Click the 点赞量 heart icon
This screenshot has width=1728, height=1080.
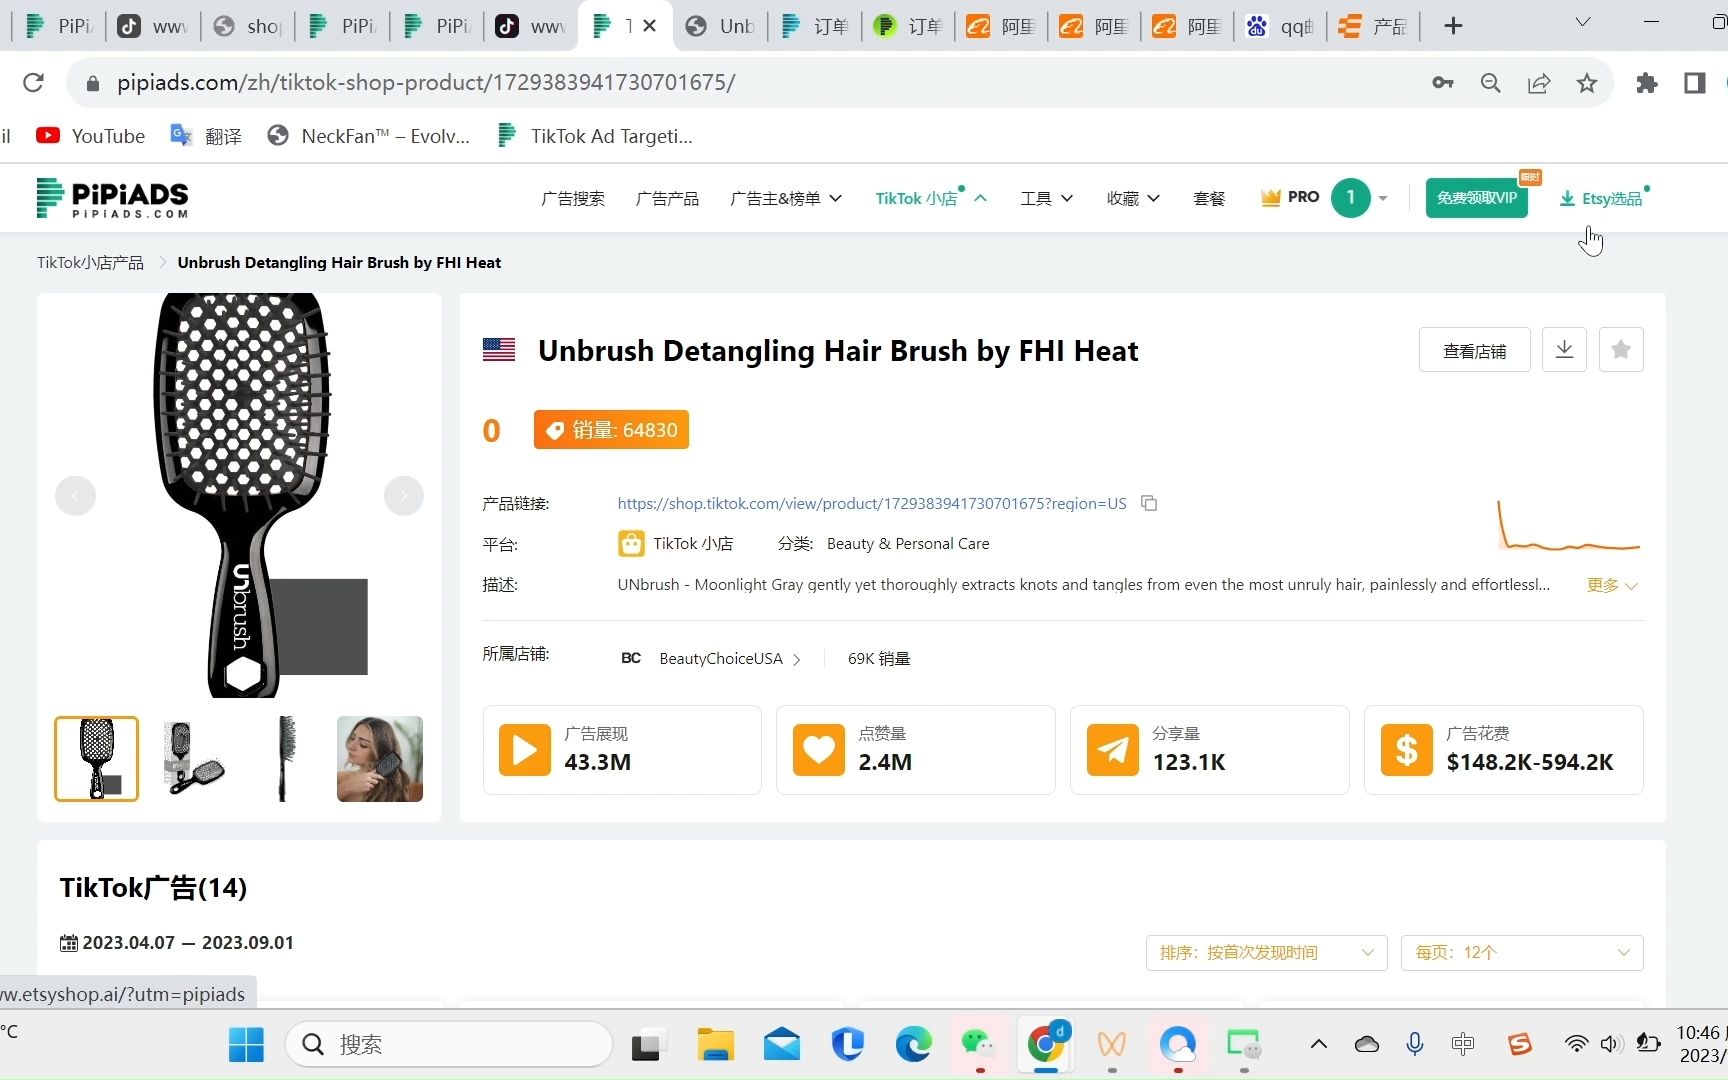[819, 750]
